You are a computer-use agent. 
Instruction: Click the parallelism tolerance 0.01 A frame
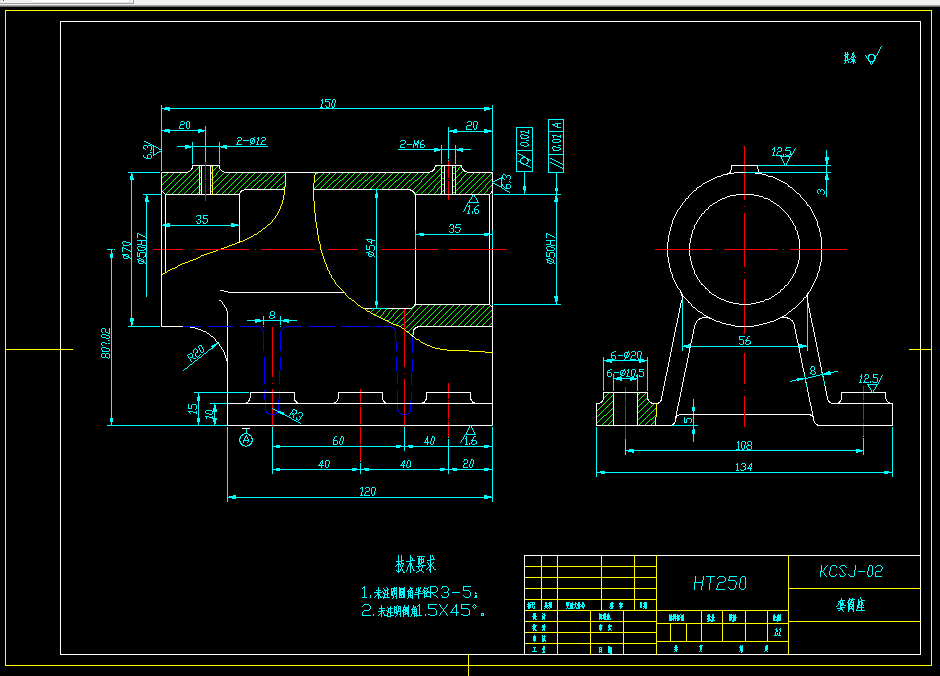click(556, 147)
